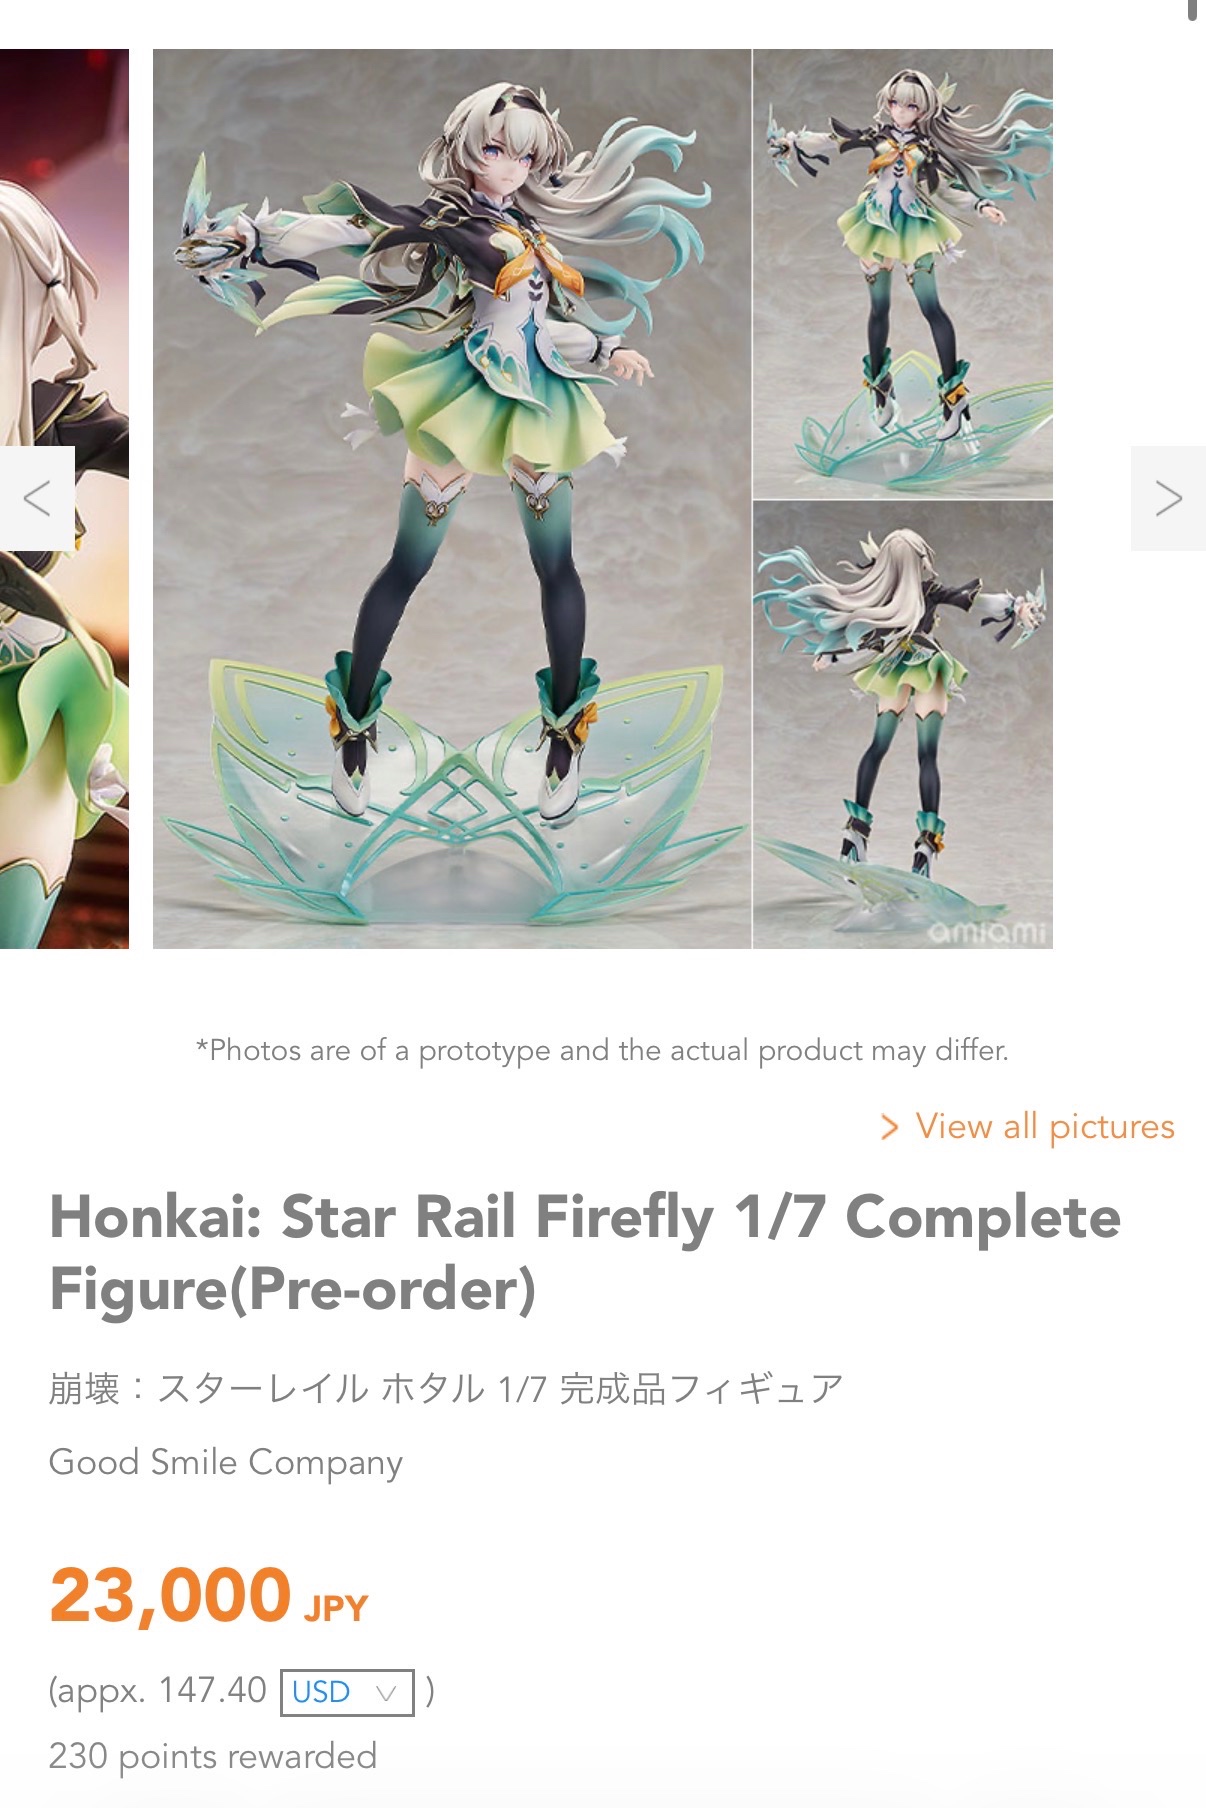
Task: Advance to the next product image
Action: [1168, 498]
